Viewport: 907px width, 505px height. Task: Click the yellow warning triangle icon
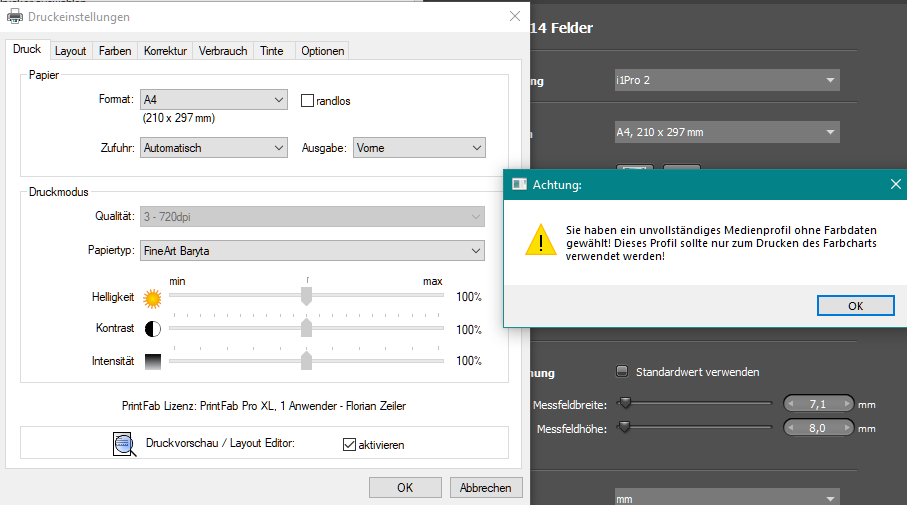pyautogui.click(x=541, y=241)
